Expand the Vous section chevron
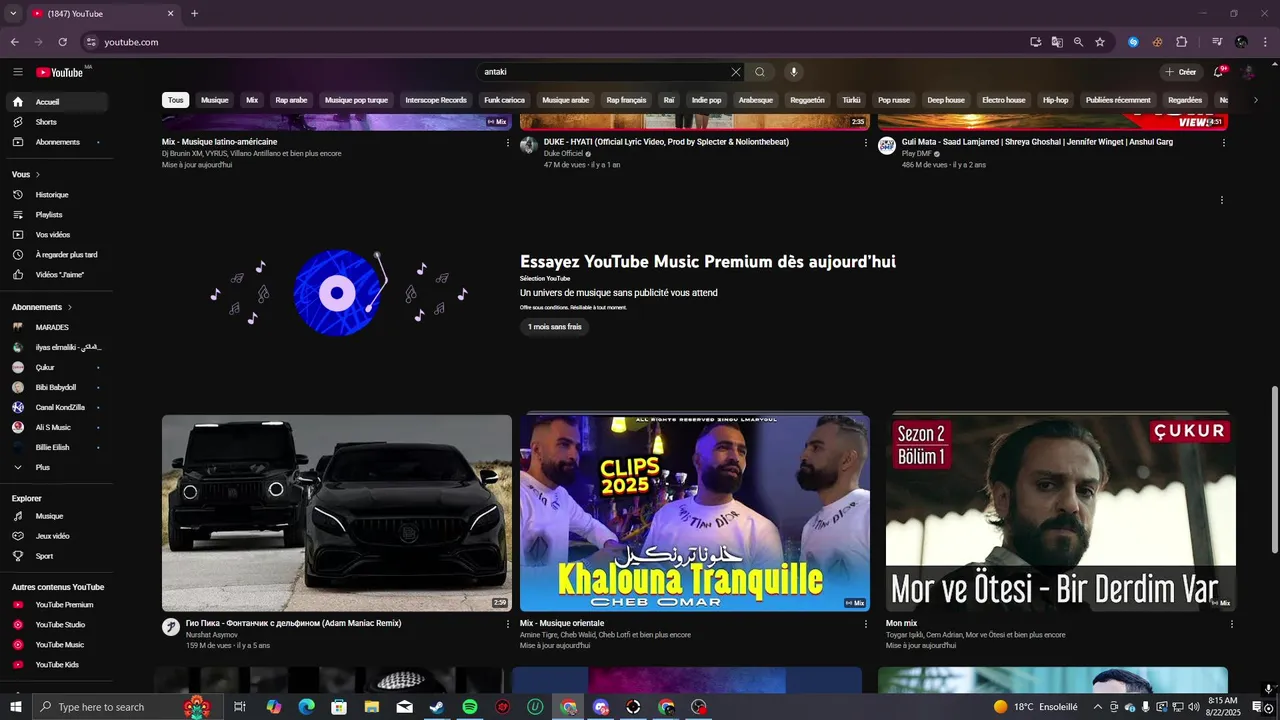The width and height of the screenshot is (1280, 720). point(39,175)
